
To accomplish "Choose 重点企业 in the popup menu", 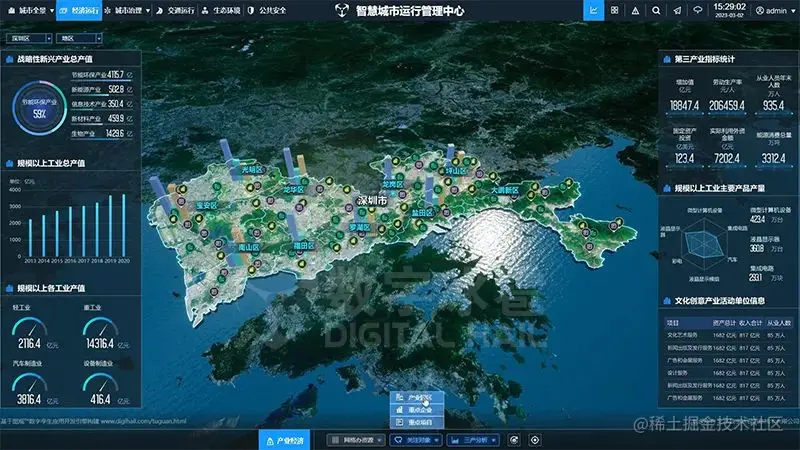I will click(417, 410).
